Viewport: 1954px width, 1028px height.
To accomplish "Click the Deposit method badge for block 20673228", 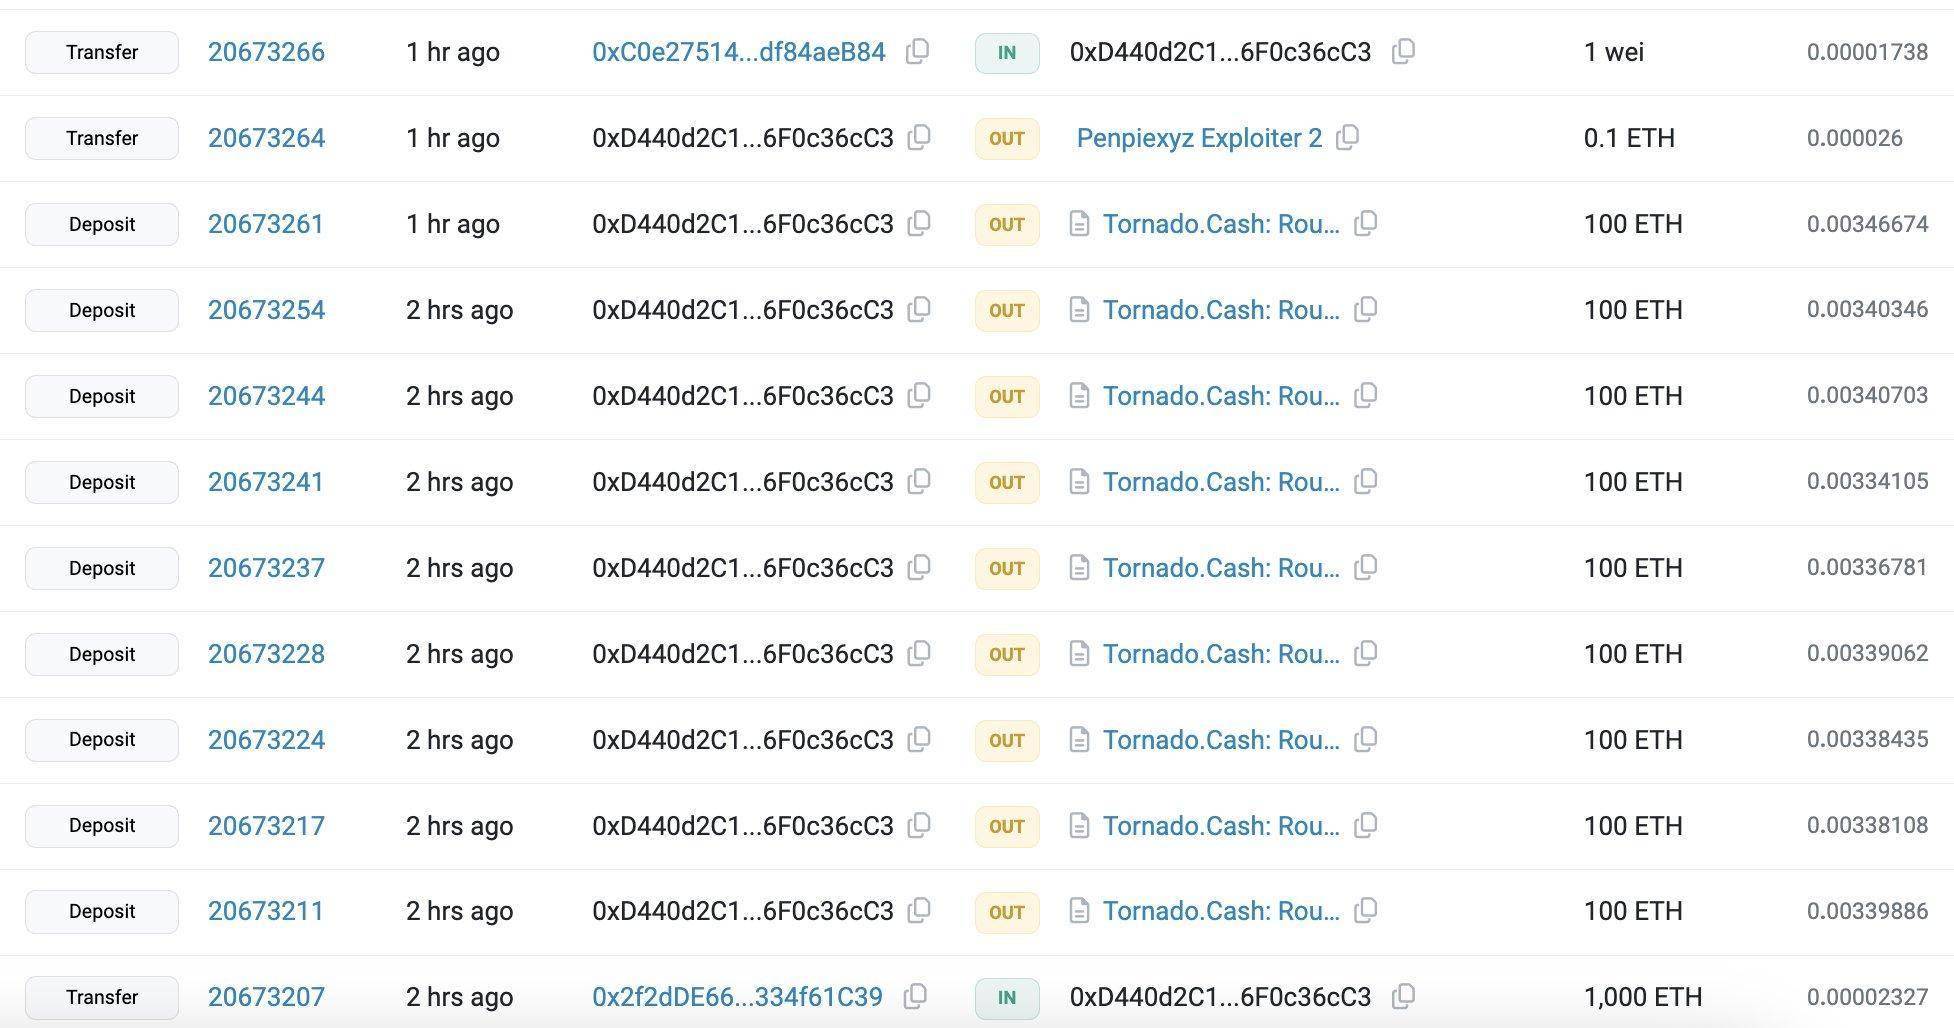I will [102, 654].
